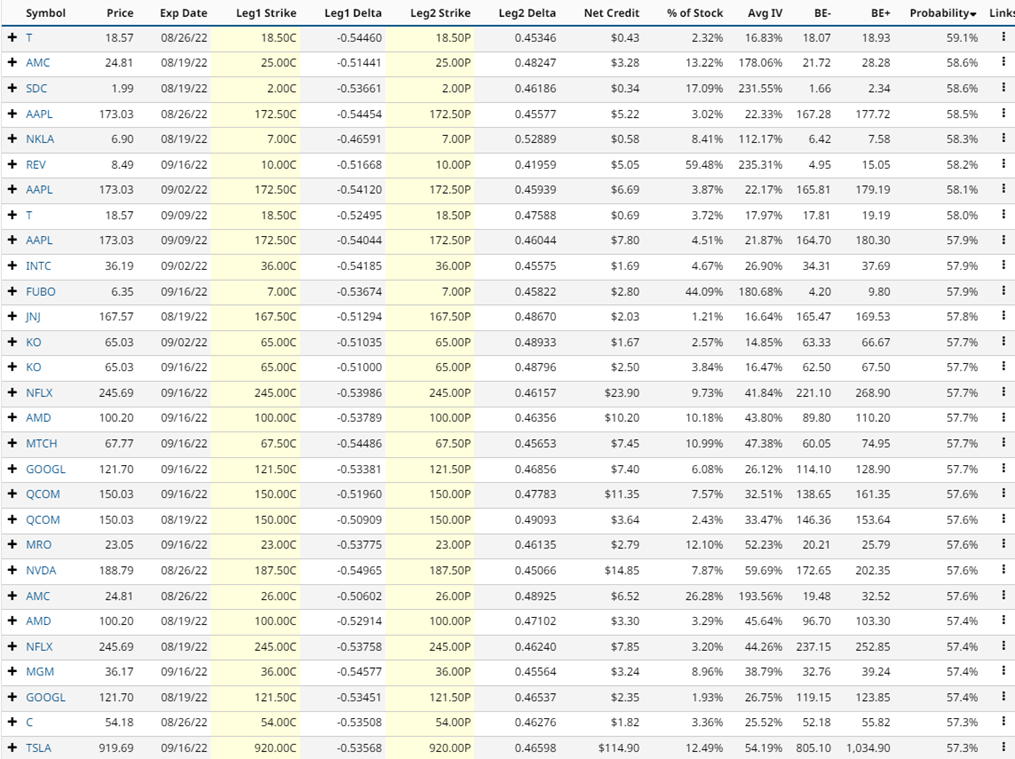Image resolution: width=1015 pixels, height=759 pixels.
Task: Open links menu for MRO row
Action: click(x=1003, y=544)
